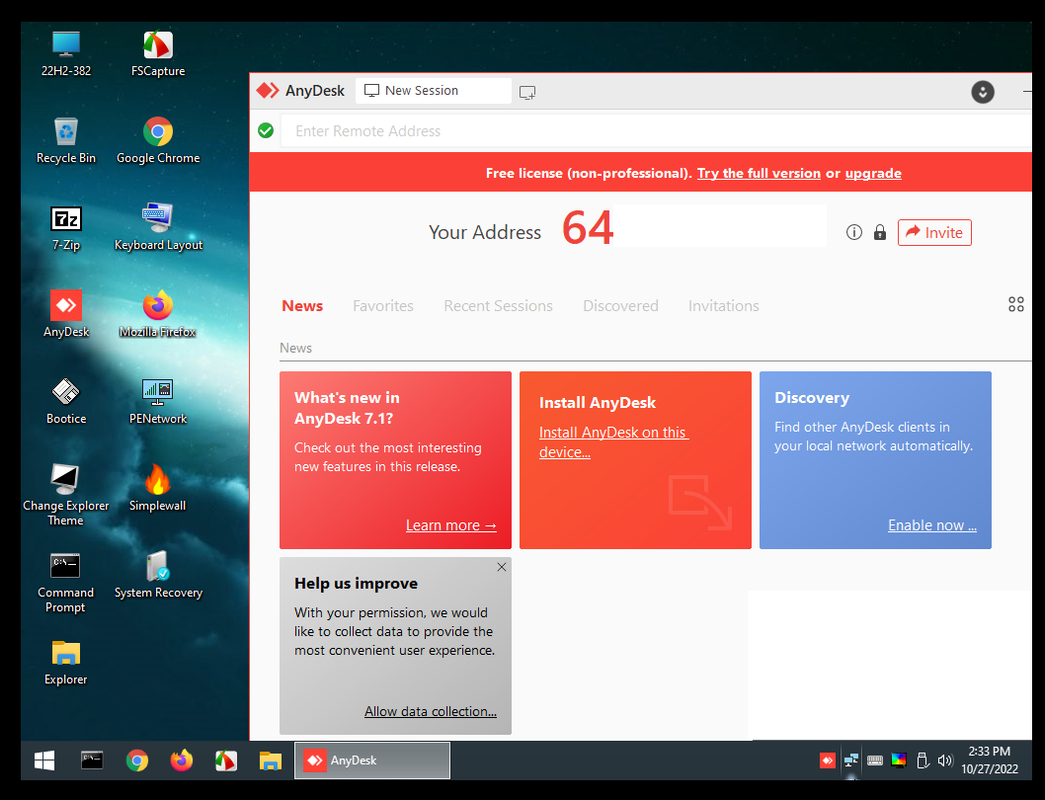The image size is (1045, 800).
Task: Click Allow data collection link
Action: (430, 711)
